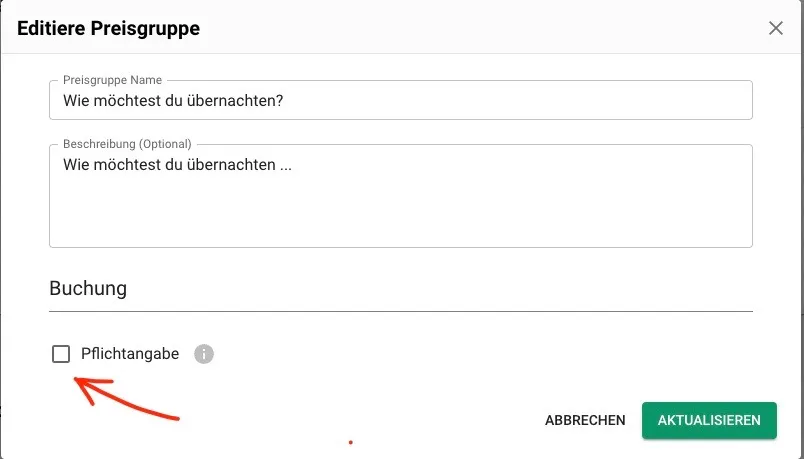Click the red arrow annotation below the checkbox
804x459 pixels.
coord(126,398)
